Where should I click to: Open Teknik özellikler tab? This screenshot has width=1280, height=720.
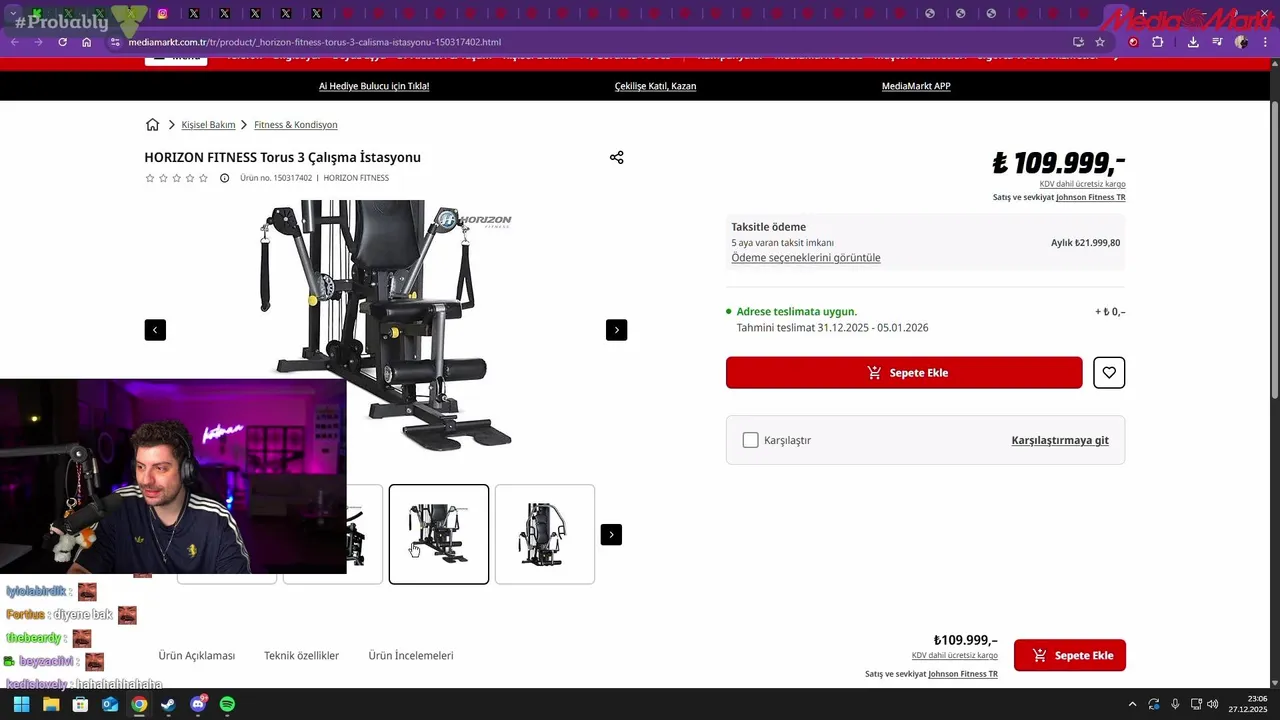(x=301, y=656)
